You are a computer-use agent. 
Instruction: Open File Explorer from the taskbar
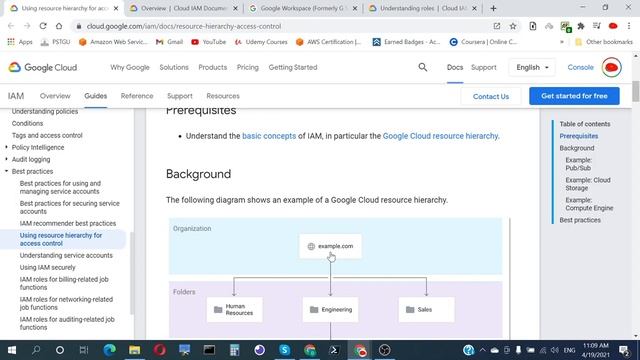tap(134, 350)
